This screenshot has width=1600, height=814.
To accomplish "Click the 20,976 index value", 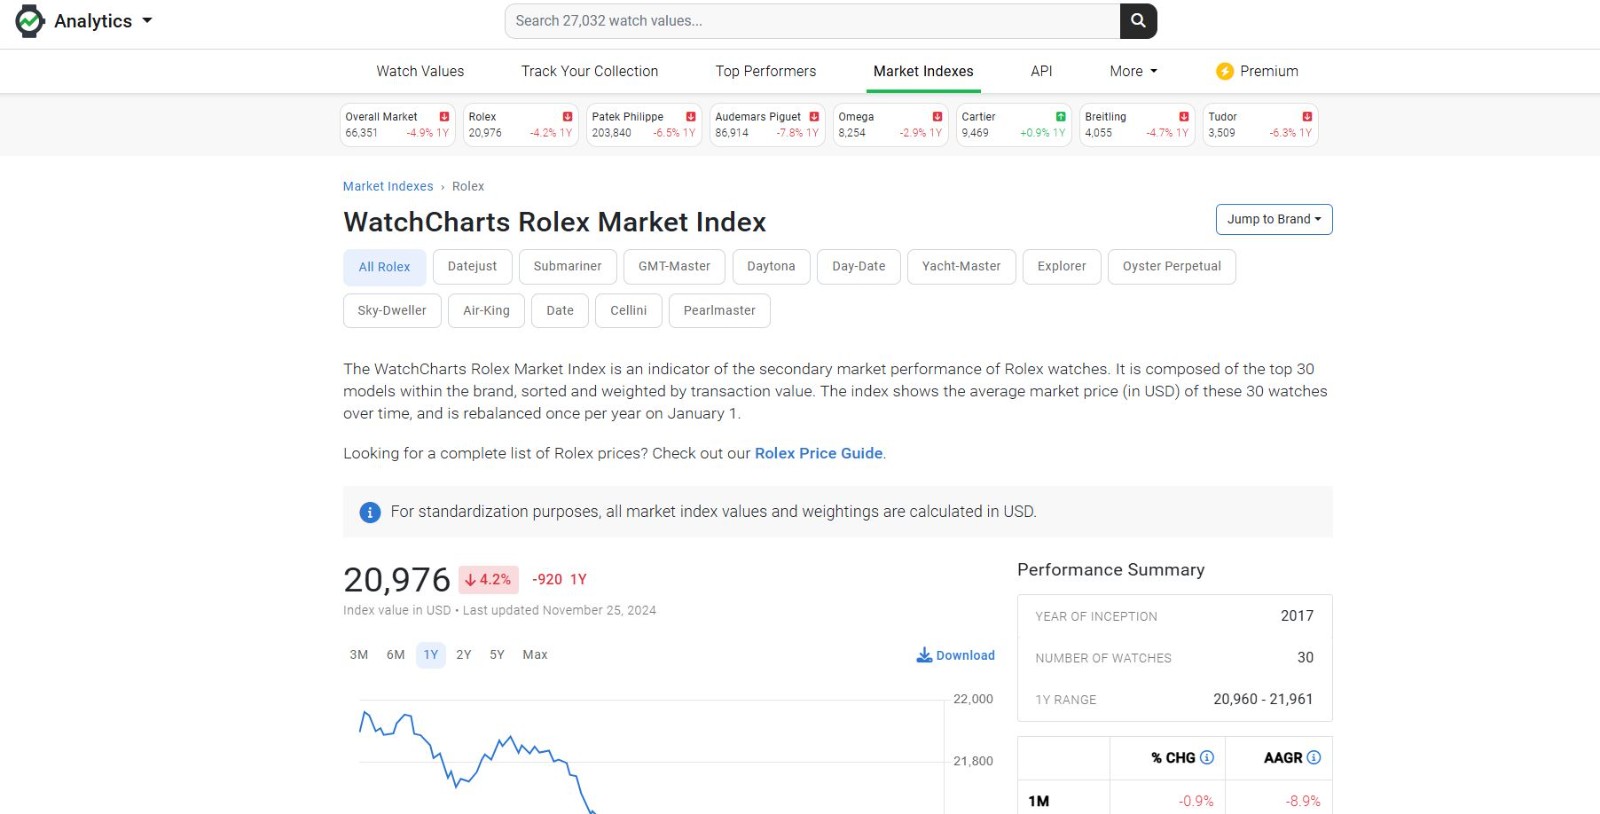I will 397,580.
